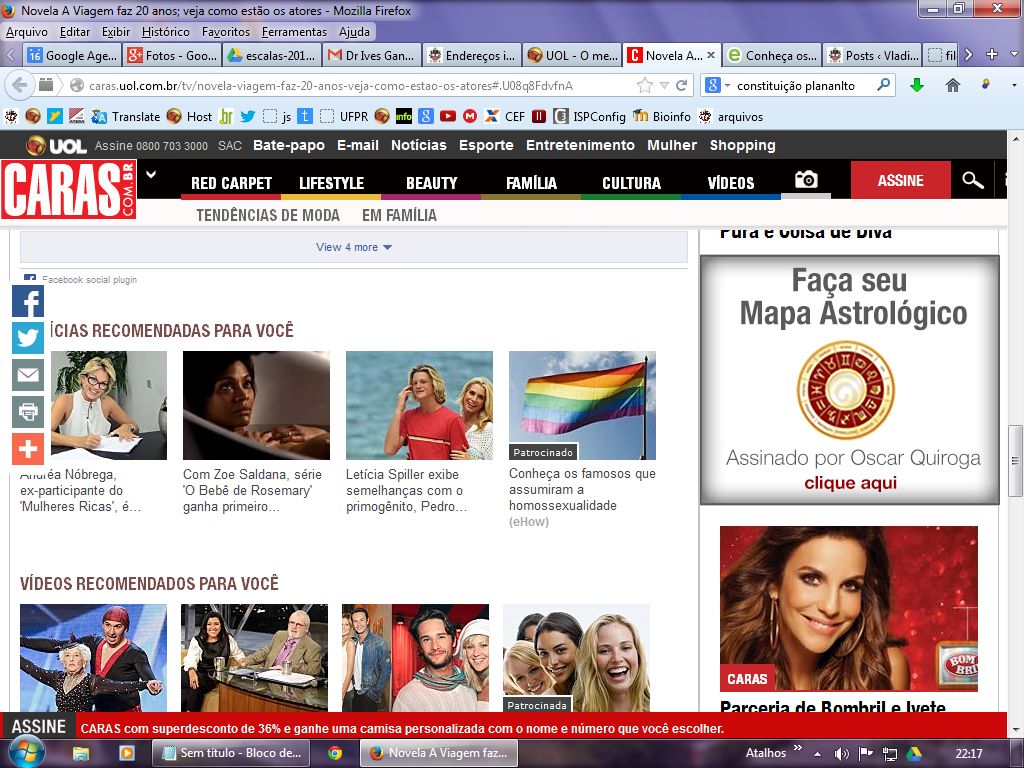Open Windows Explorer folder icon in taskbar
The height and width of the screenshot is (768, 1024).
coord(81,753)
